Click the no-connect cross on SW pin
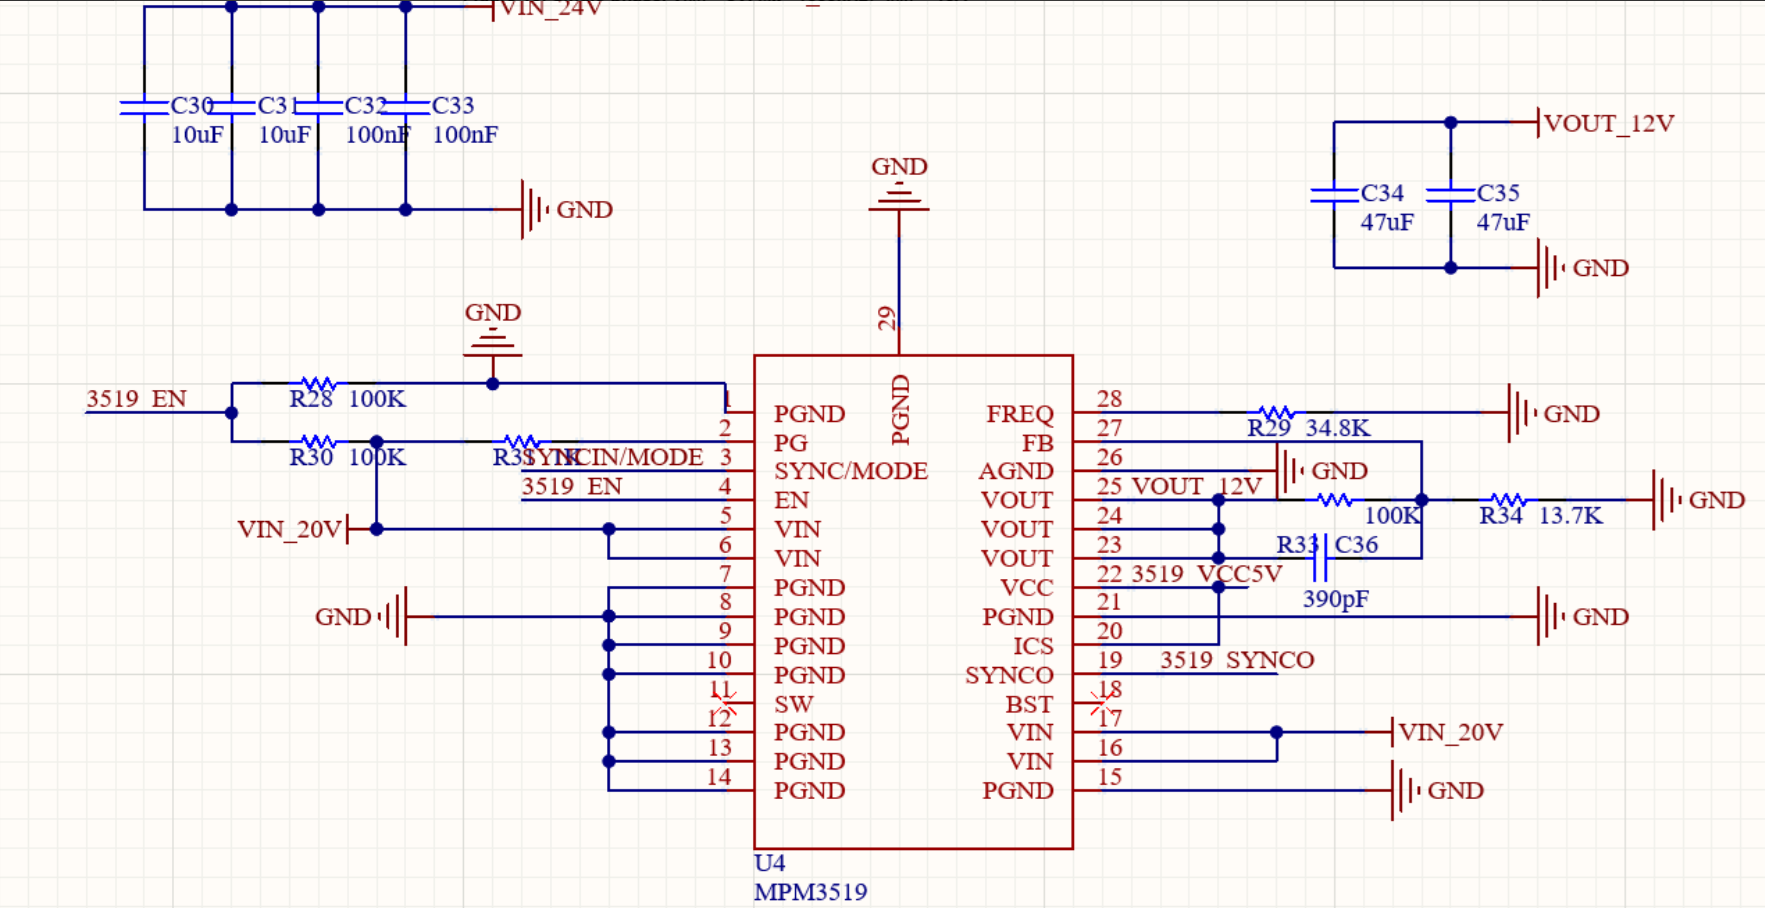1765x908 pixels. pyautogui.click(x=725, y=704)
